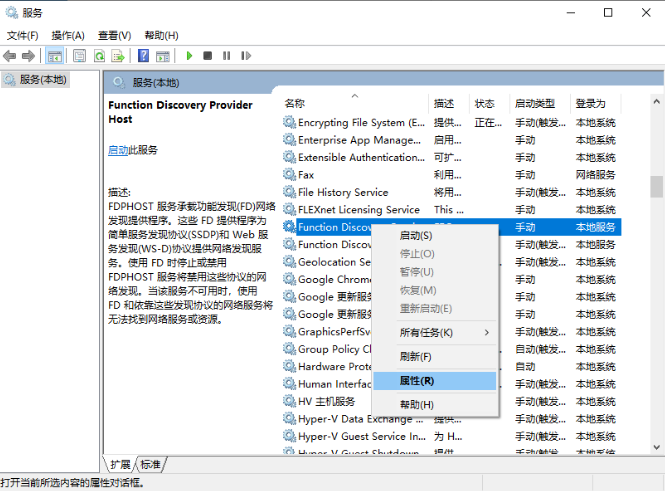The width and height of the screenshot is (665, 491).
Task: Click gear icon beside FLEXnet Licensing Service
Action: click(x=289, y=209)
